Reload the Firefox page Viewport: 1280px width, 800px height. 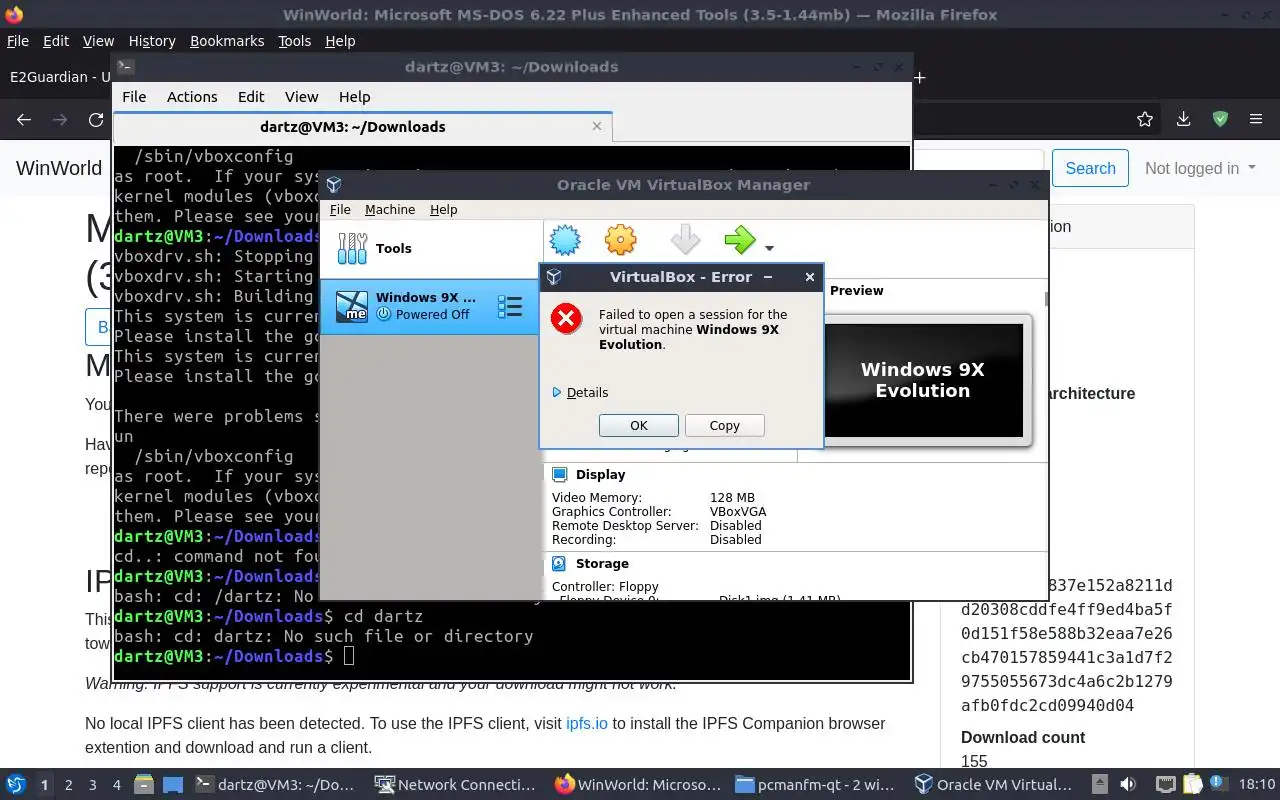96,119
